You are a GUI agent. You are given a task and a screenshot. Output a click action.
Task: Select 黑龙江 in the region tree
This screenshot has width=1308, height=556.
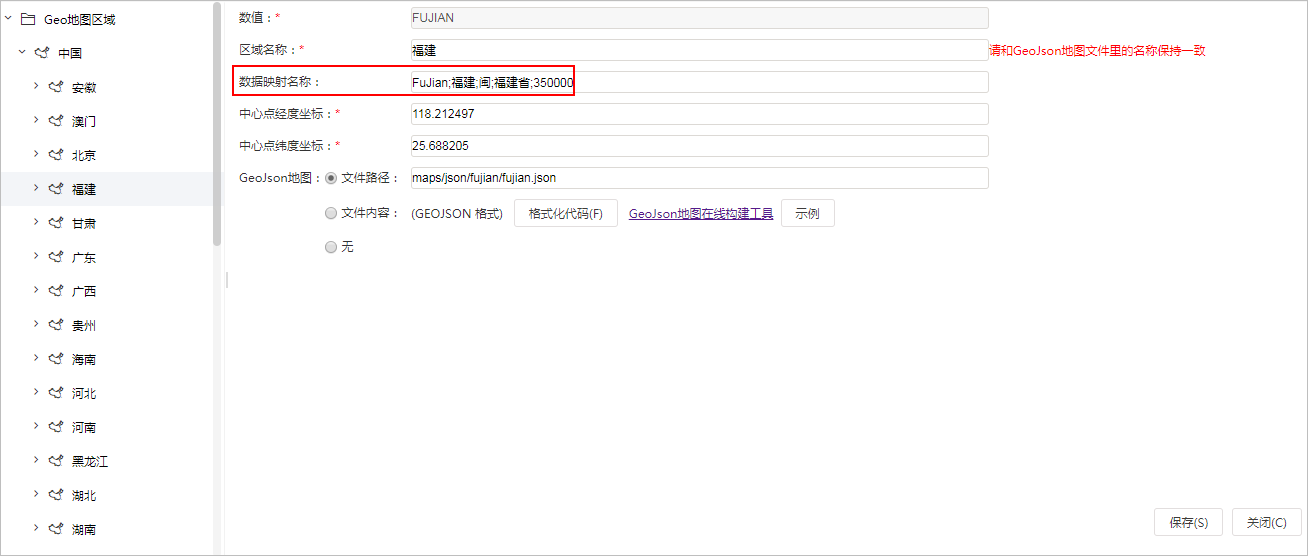[90, 462]
